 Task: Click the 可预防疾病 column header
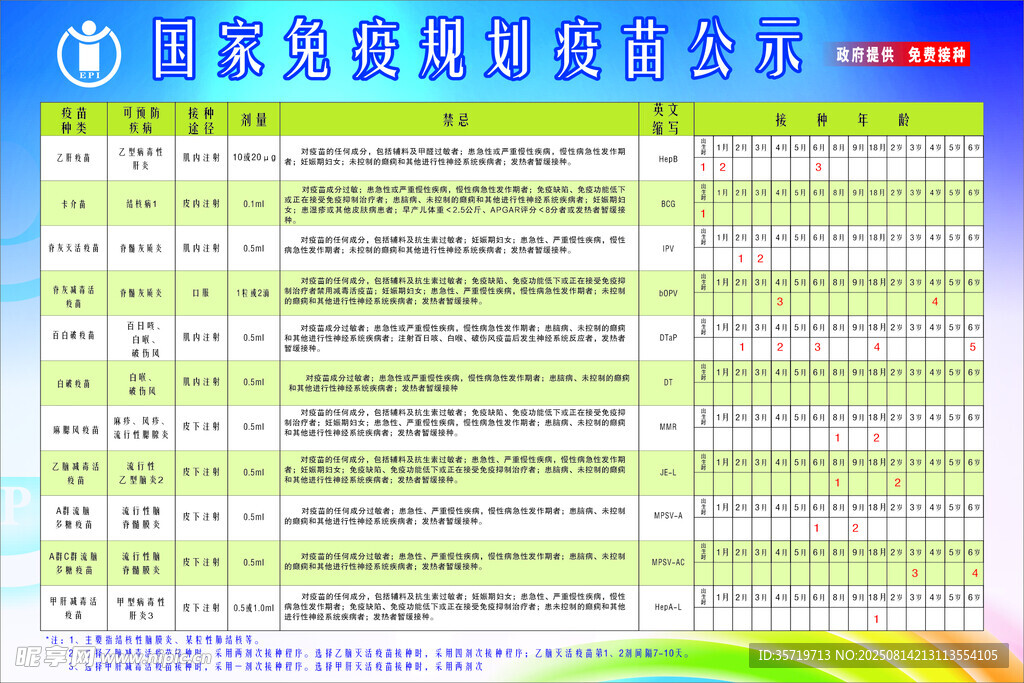point(140,120)
